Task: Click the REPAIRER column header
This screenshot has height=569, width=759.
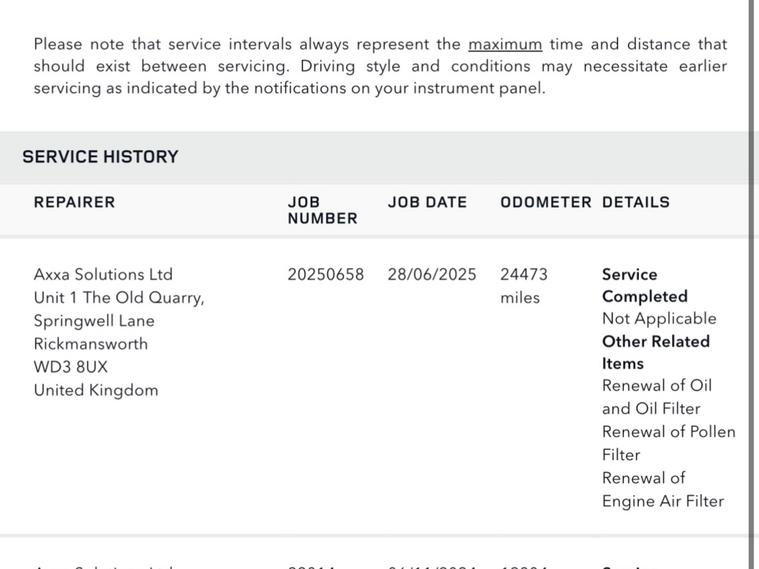Action: pos(74,202)
